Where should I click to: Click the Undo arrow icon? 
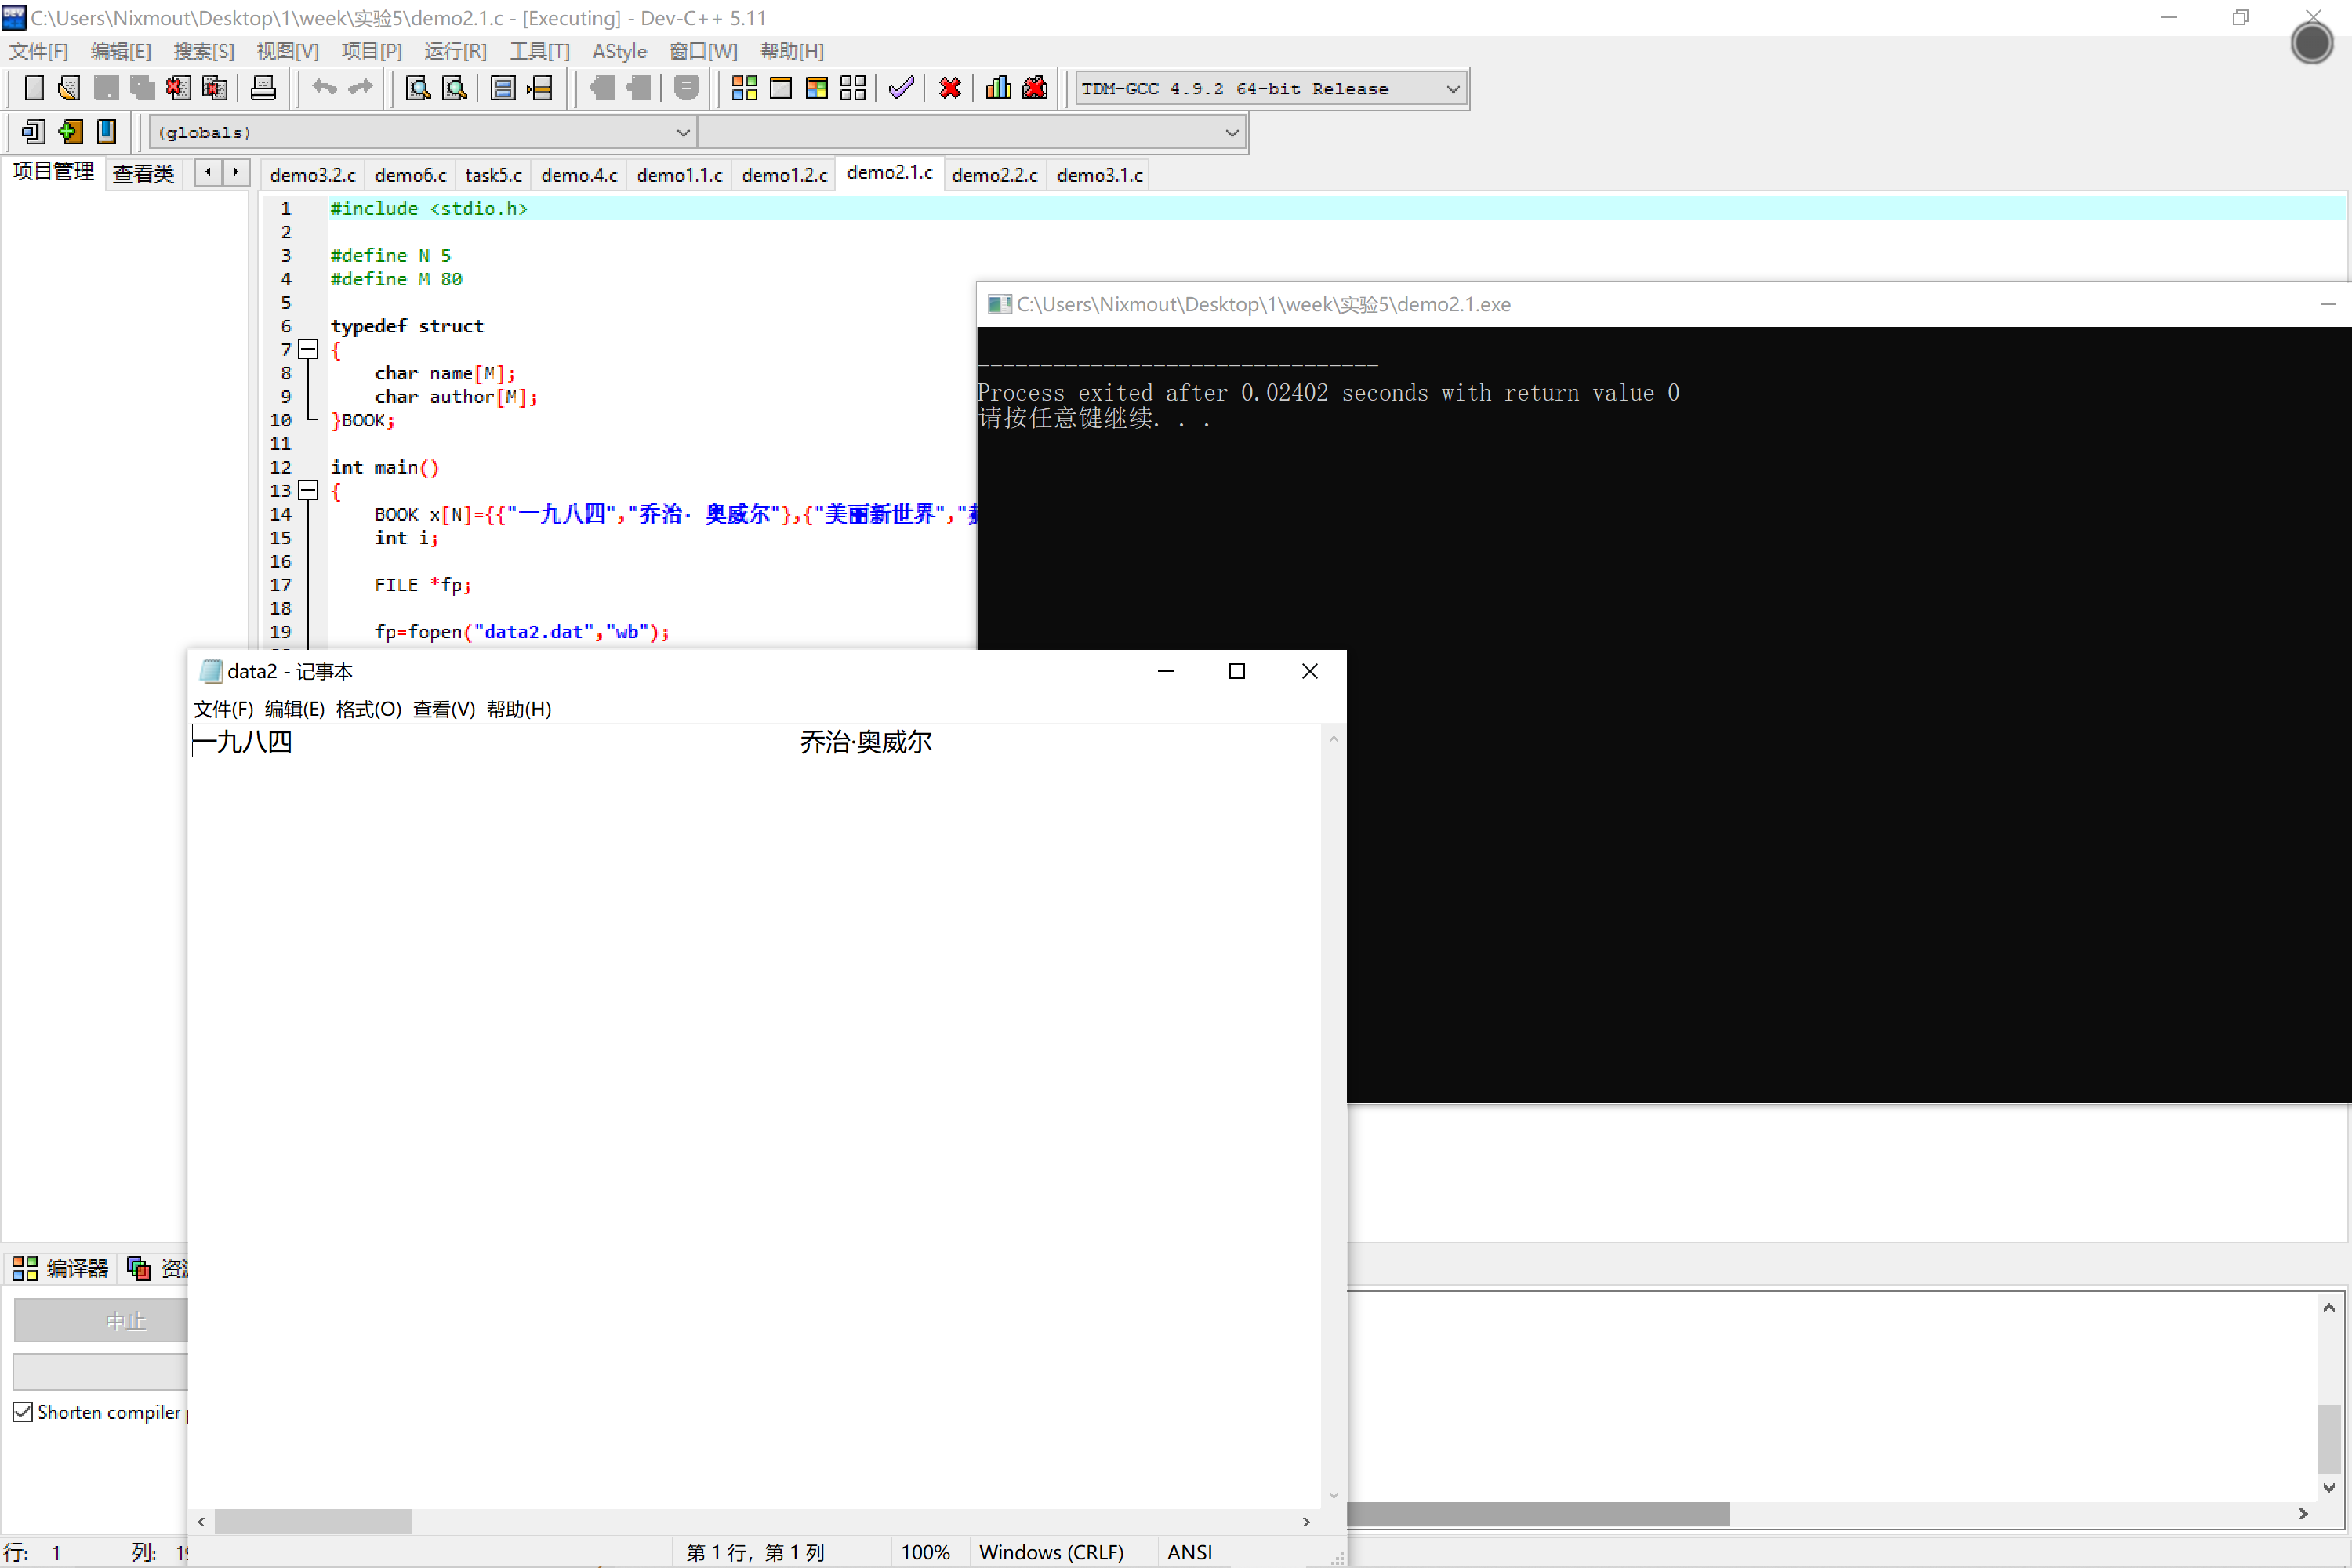(x=324, y=88)
